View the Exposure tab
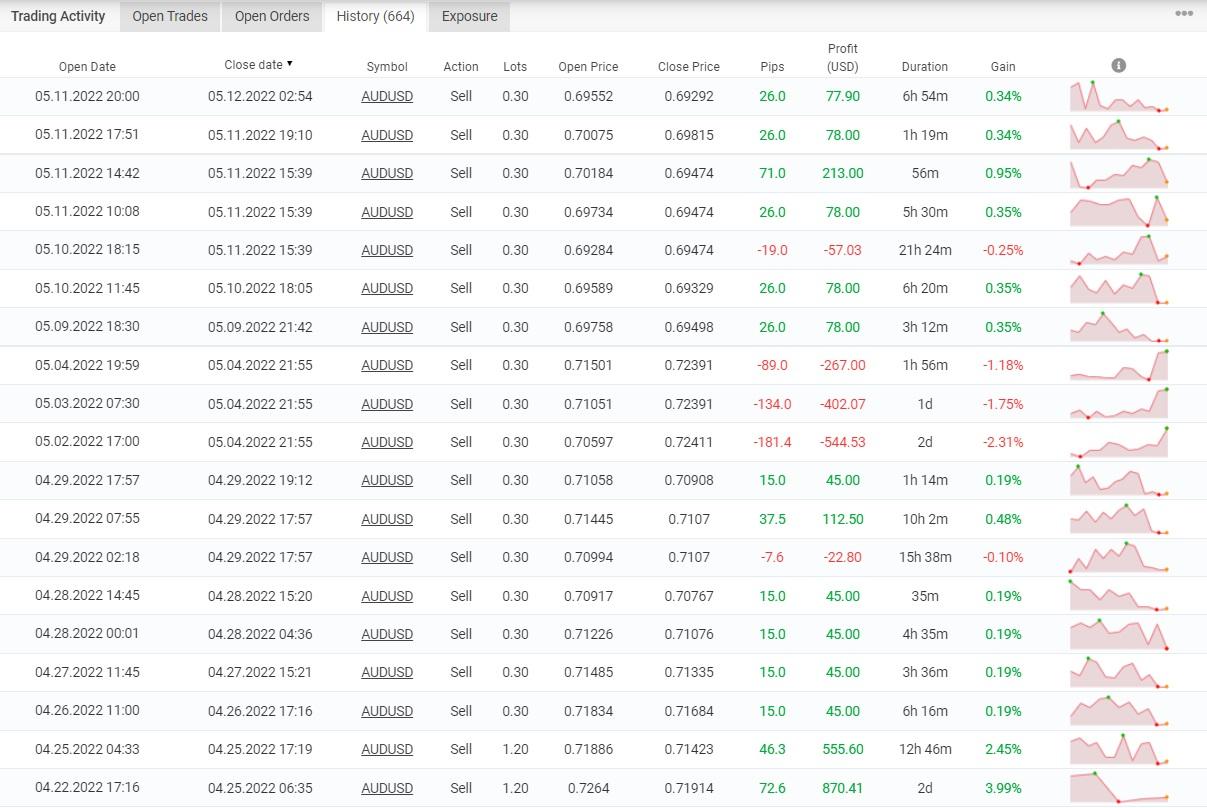This screenshot has width=1207, height=808. [470, 16]
